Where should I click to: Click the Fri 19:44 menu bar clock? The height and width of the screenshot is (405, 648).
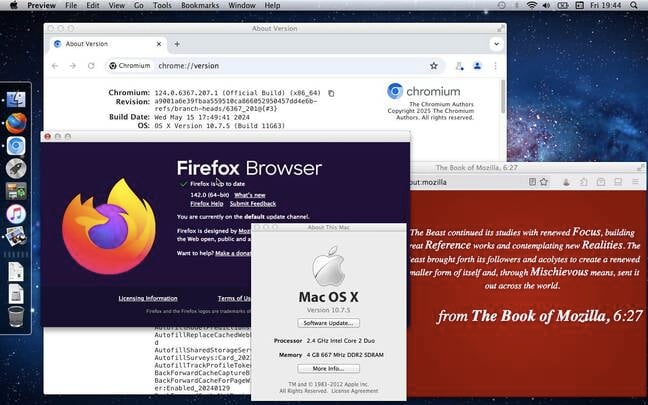(x=606, y=5)
